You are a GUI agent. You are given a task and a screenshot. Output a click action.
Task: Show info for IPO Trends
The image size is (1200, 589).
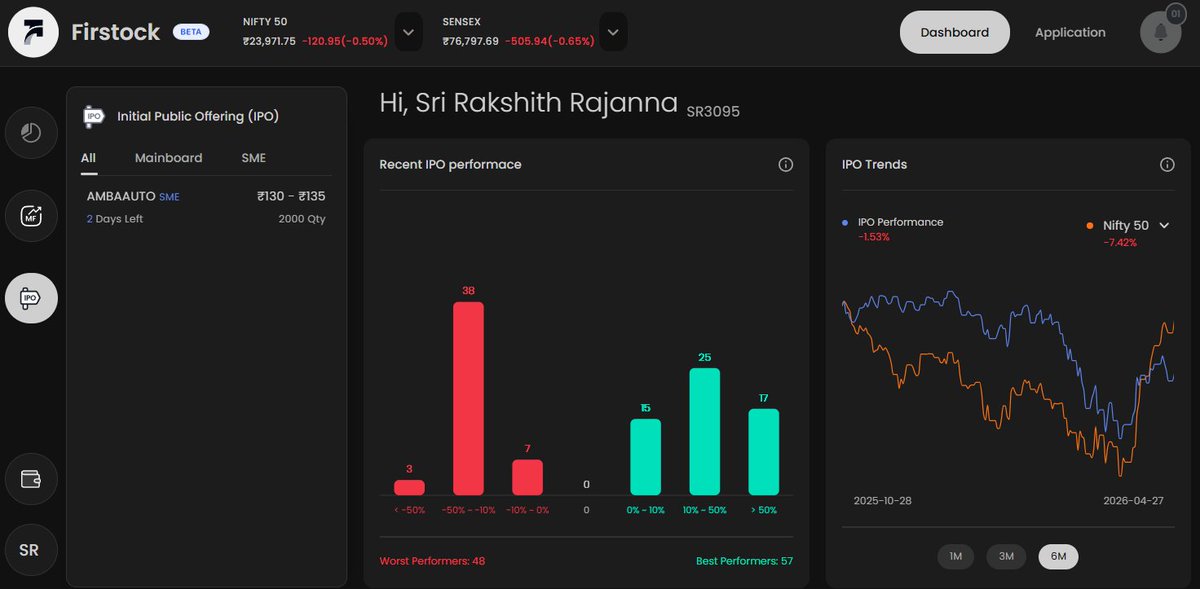pyautogui.click(x=1167, y=164)
